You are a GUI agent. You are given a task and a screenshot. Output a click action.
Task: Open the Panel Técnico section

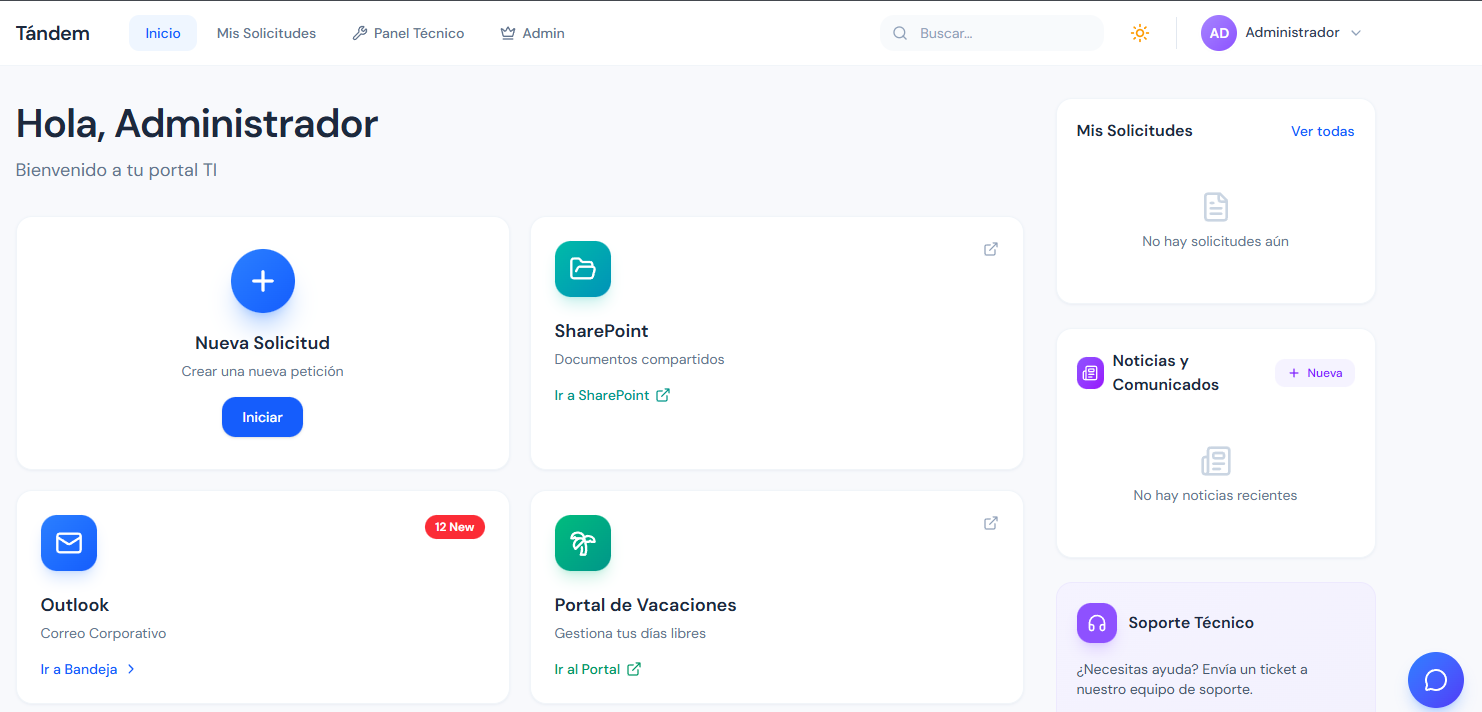coord(408,32)
